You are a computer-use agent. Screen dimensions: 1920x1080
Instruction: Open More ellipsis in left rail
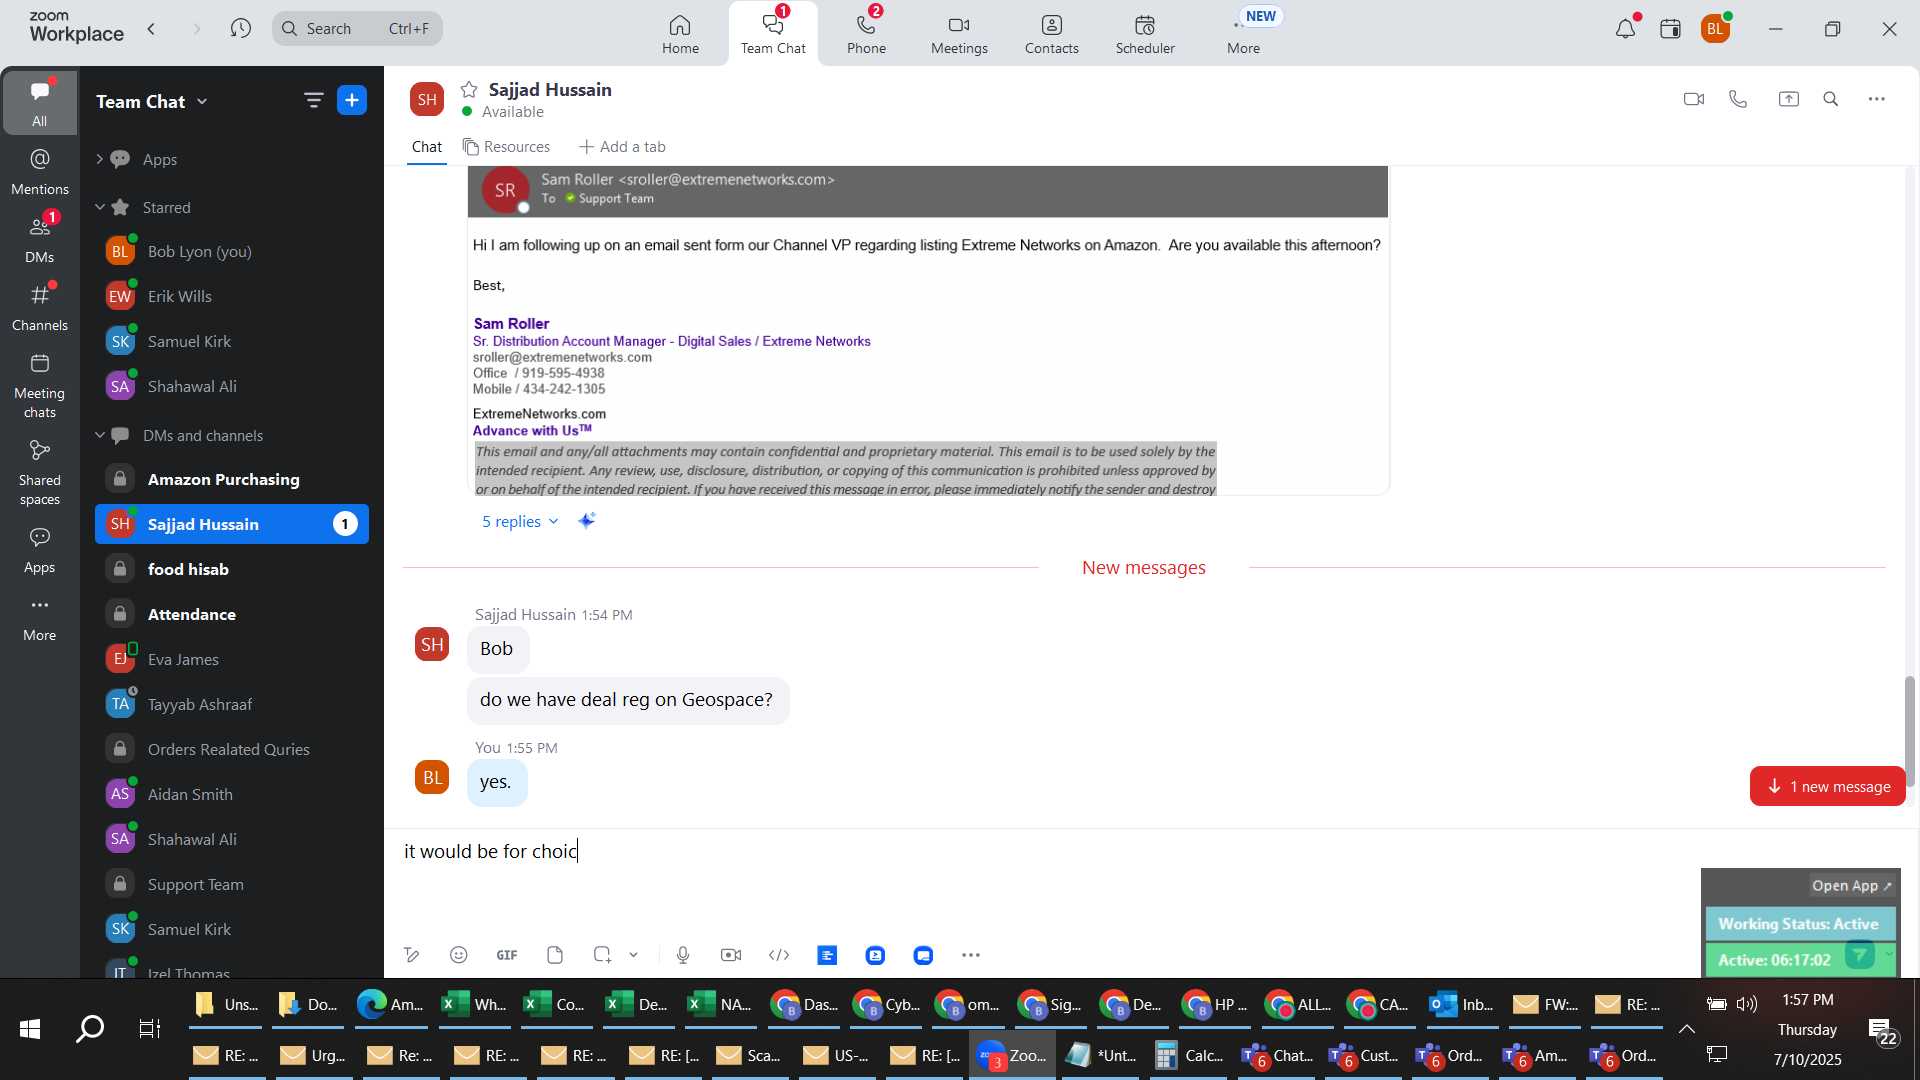pos(40,617)
